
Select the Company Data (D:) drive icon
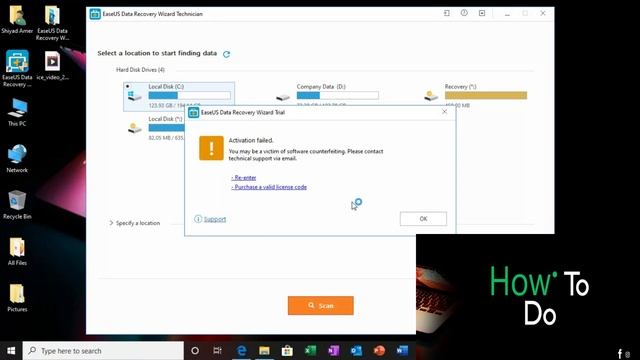coord(282,97)
